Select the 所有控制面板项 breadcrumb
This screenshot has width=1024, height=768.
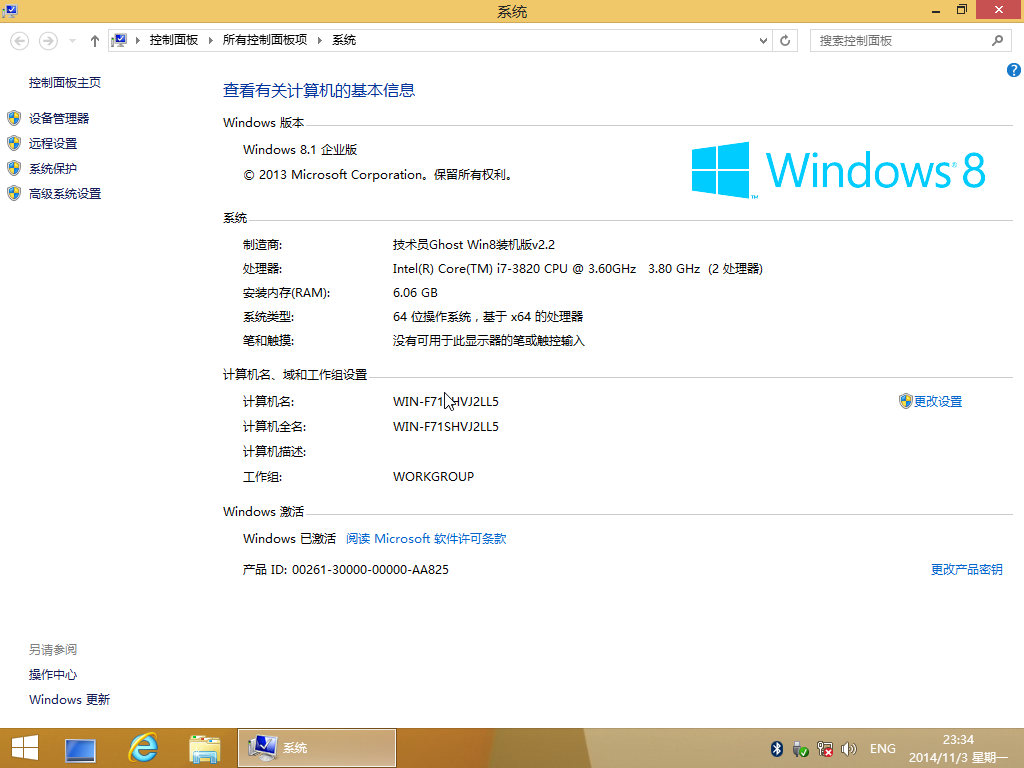(264, 40)
